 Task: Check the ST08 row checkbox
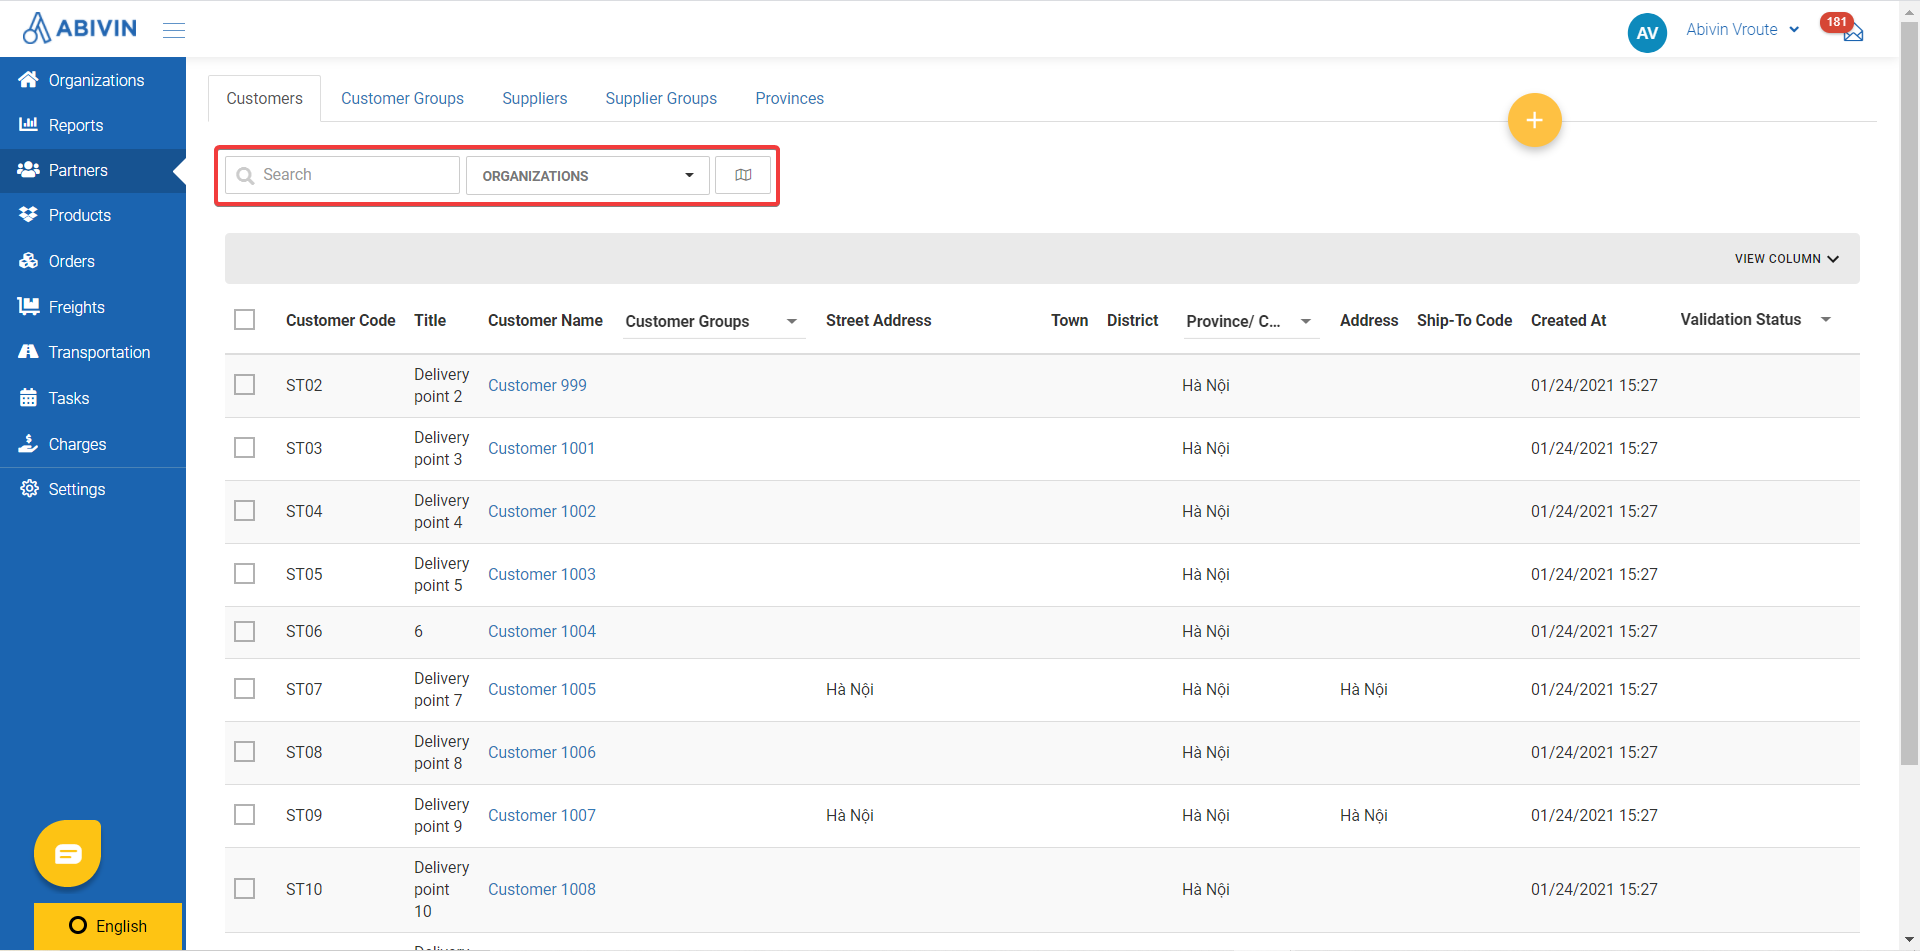[x=244, y=751]
